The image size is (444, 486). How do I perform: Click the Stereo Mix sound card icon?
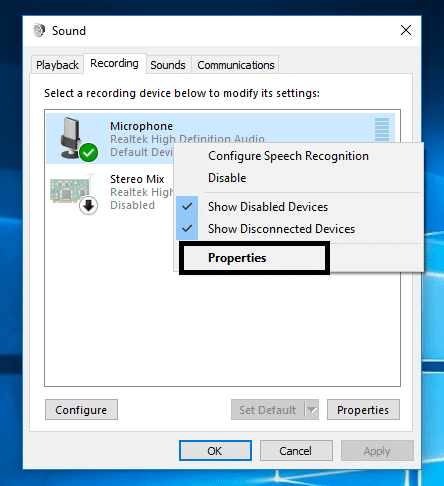click(x=74, y=193)
